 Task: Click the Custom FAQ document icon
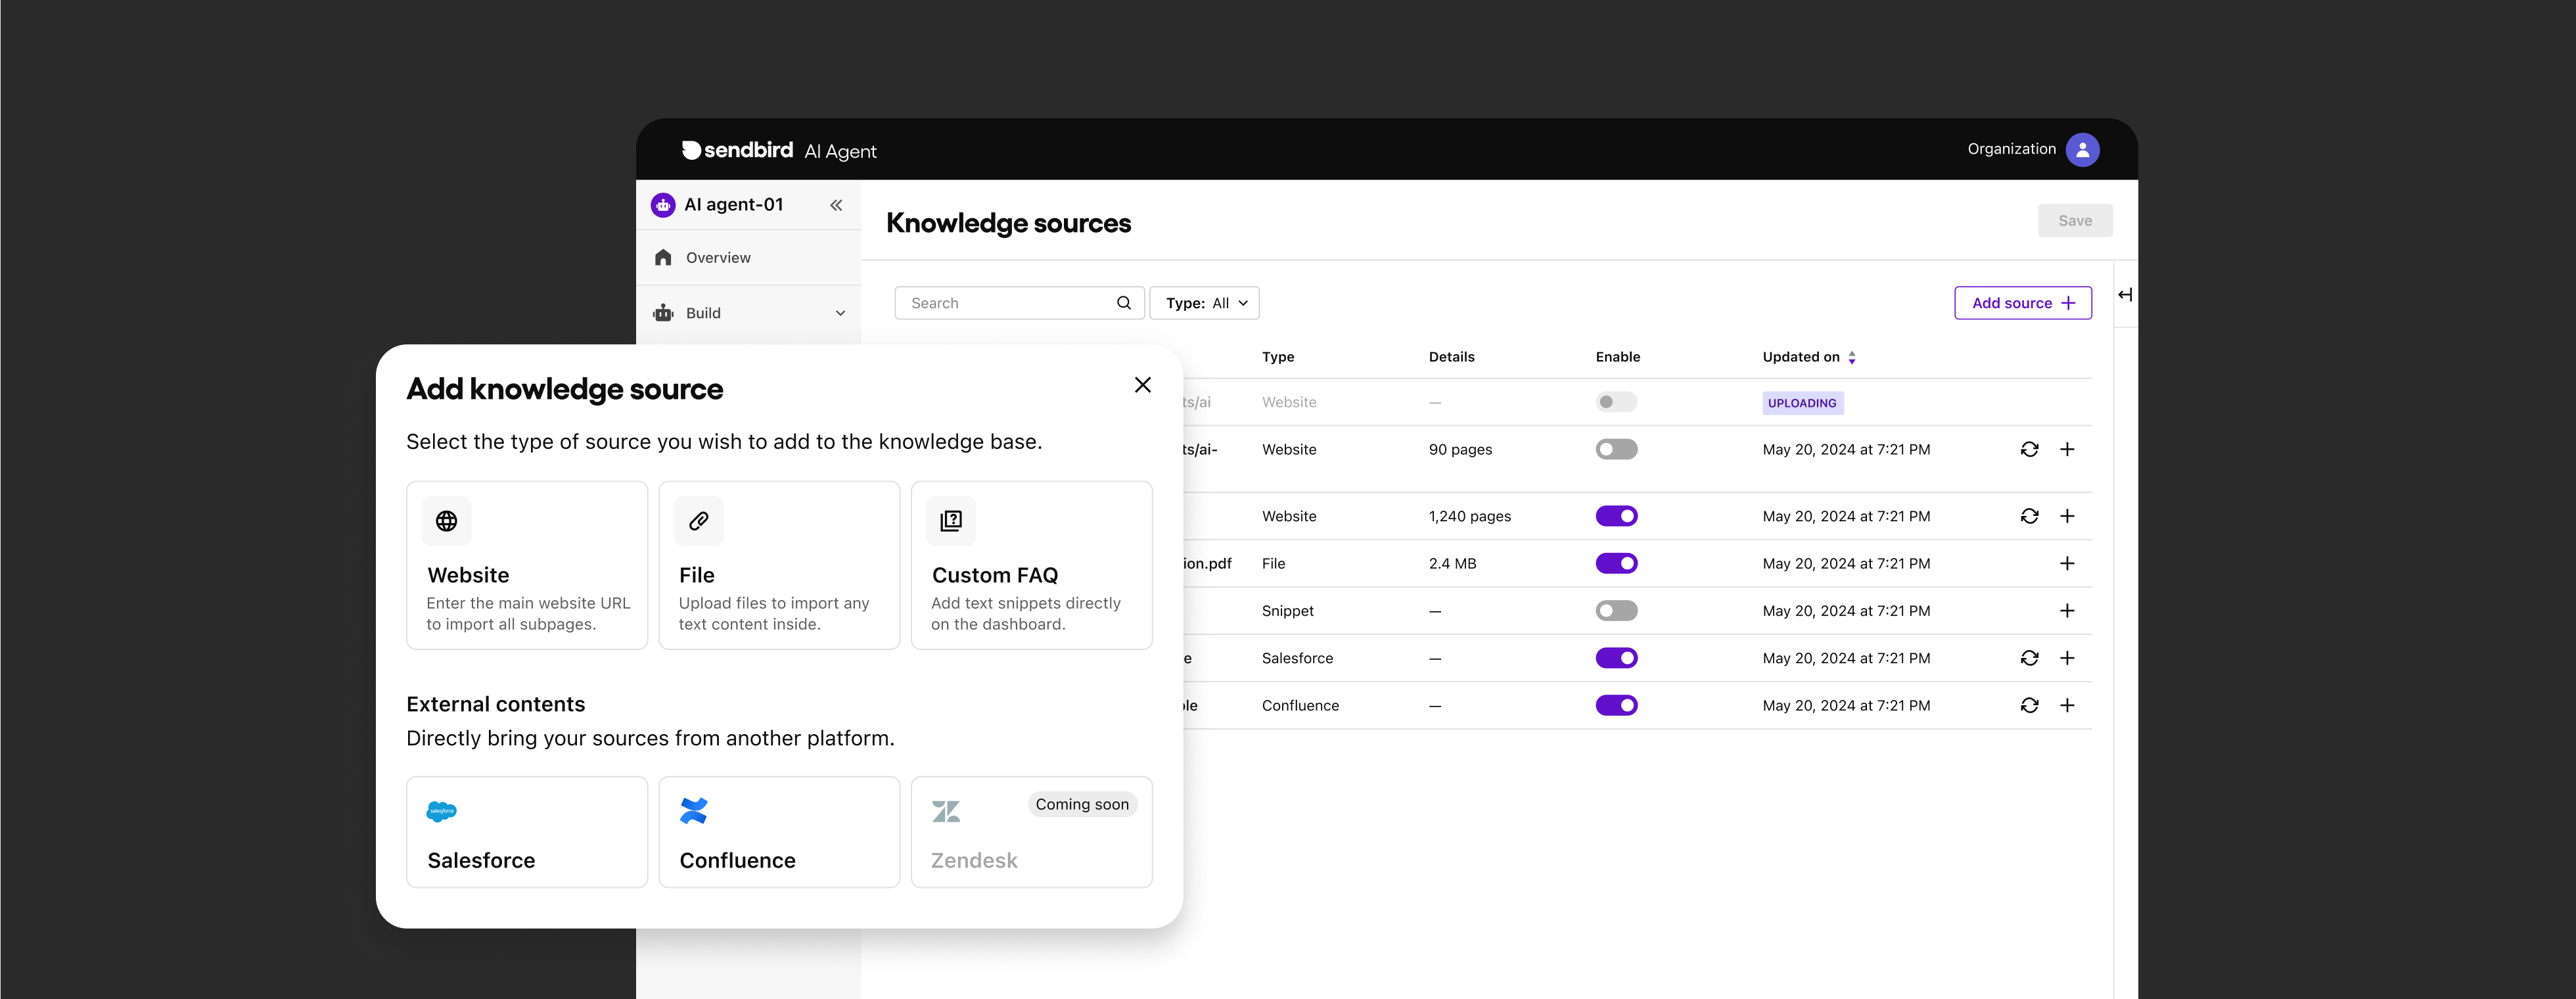pos(951,521)
